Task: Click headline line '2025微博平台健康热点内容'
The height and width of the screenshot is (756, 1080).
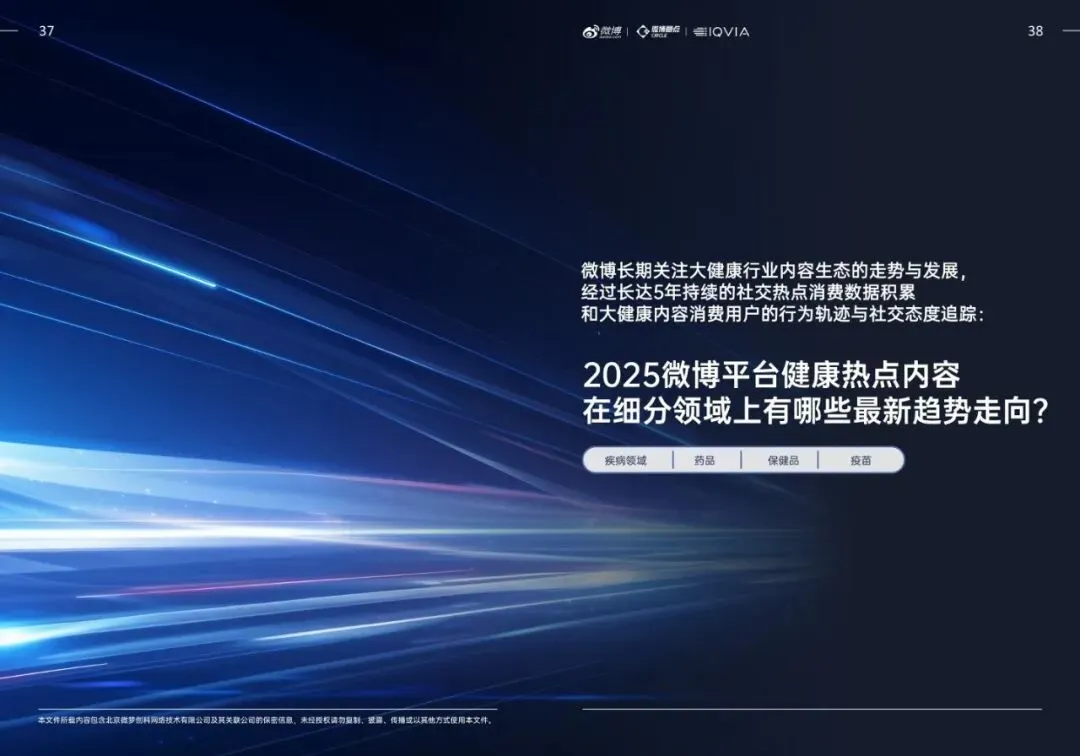Action: [771, 375]
